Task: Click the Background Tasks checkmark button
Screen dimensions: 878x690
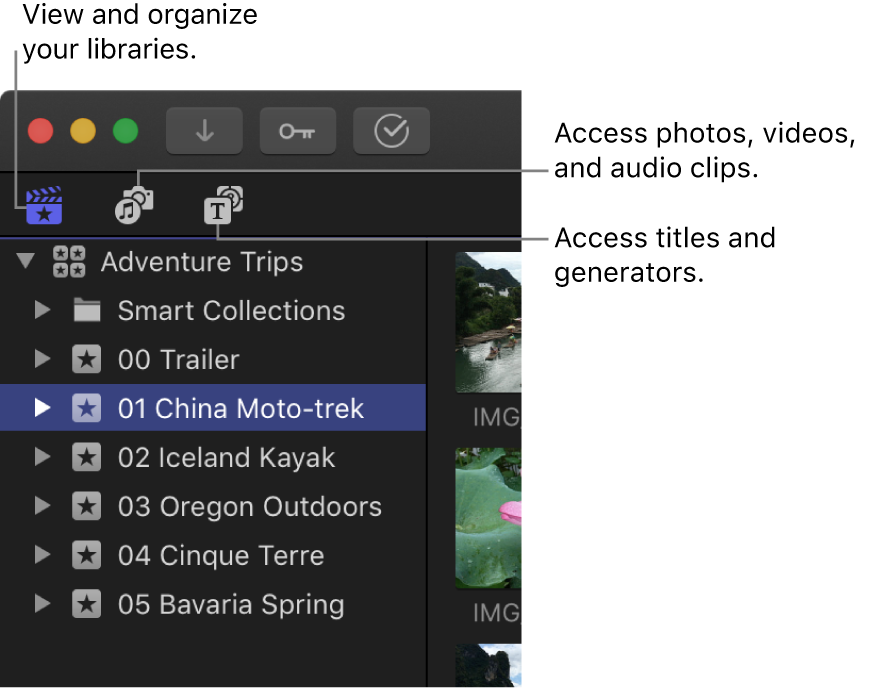Action: point(391,131)
